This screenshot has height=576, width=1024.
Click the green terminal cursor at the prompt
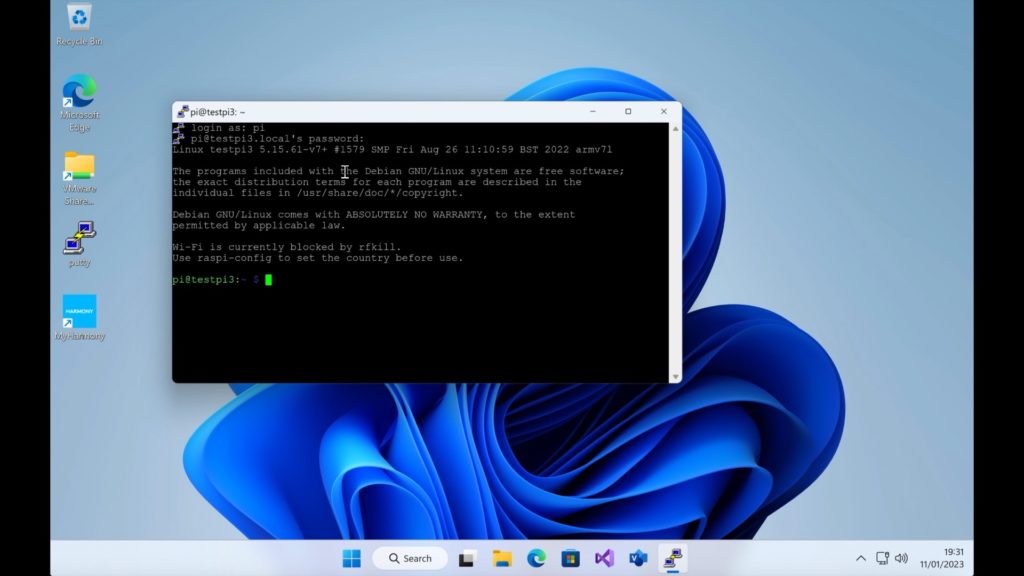click(268, 280)
